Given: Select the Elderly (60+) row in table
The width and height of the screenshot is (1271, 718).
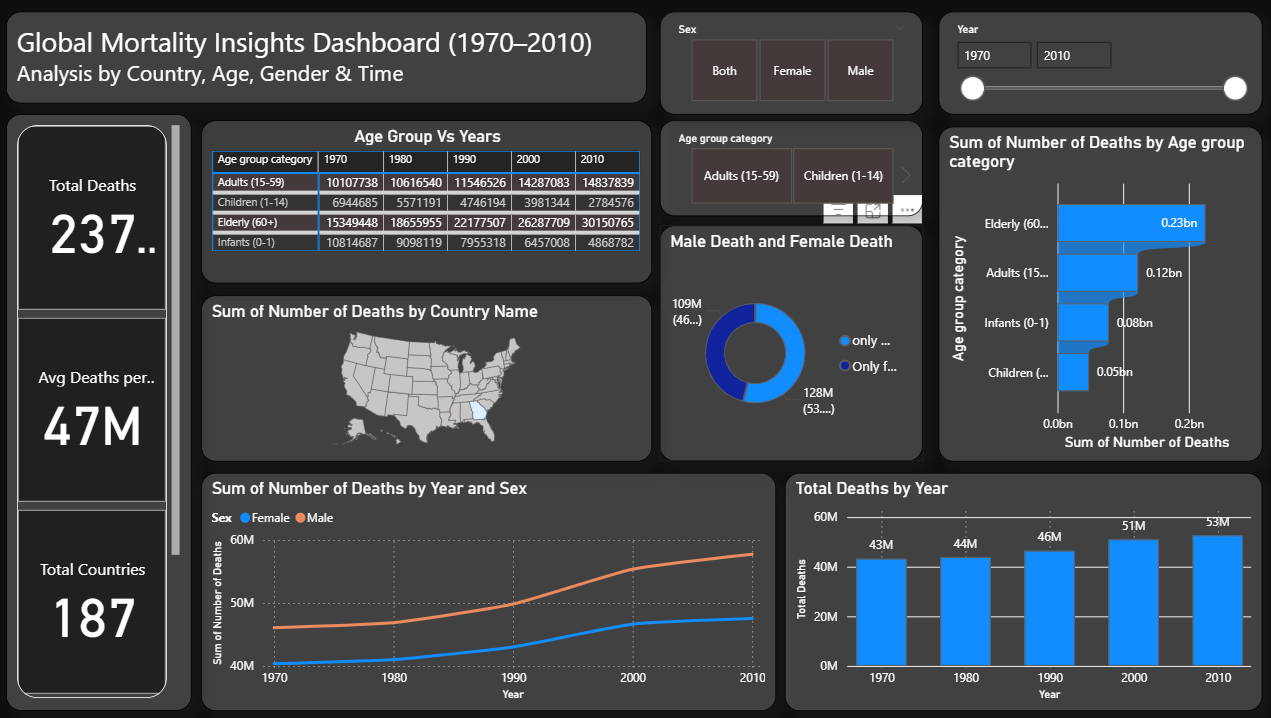Looking at the screenshot, I should [265, 223].
